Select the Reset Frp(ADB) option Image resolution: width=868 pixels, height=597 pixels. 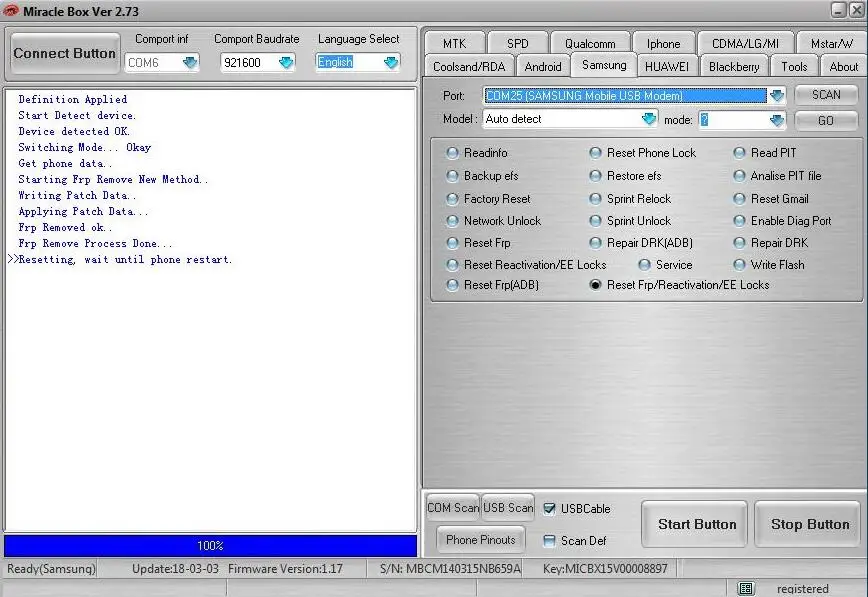452,285
